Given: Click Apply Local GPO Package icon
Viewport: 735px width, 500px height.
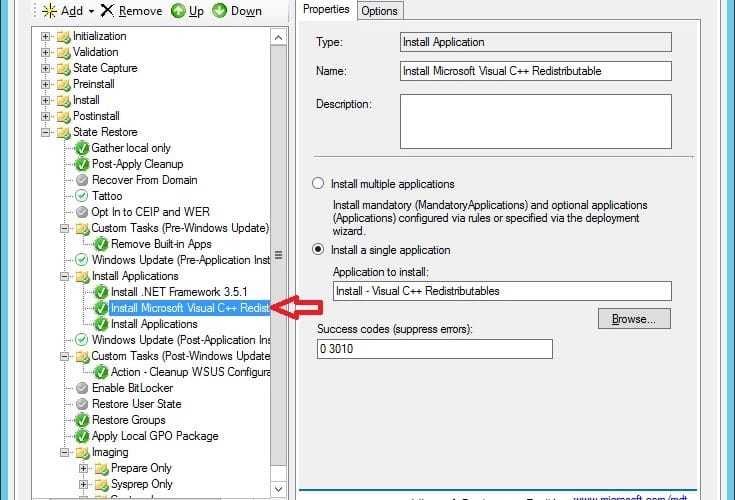Looking at the screenshot, I should tap(82, 436).
